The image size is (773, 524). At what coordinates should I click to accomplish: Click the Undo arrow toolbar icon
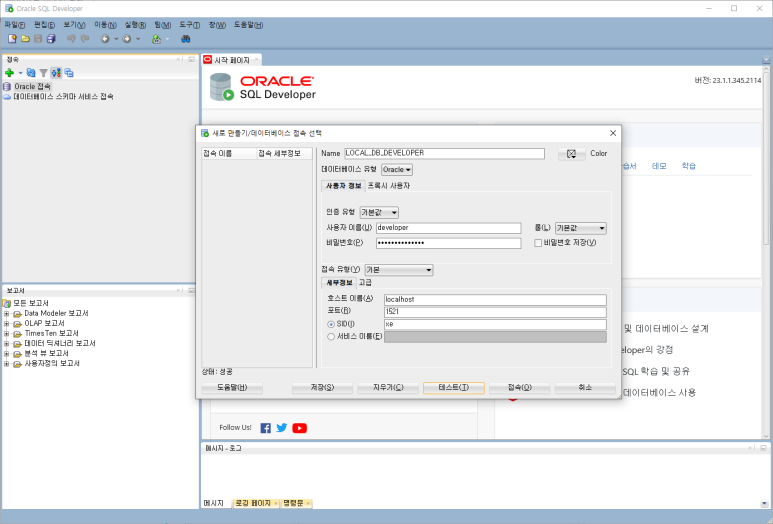coord(71,38)
